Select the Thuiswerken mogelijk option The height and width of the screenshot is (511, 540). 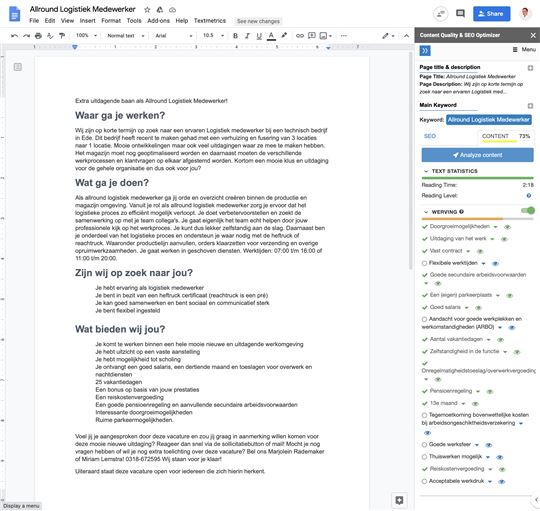(x=424, y=457)
